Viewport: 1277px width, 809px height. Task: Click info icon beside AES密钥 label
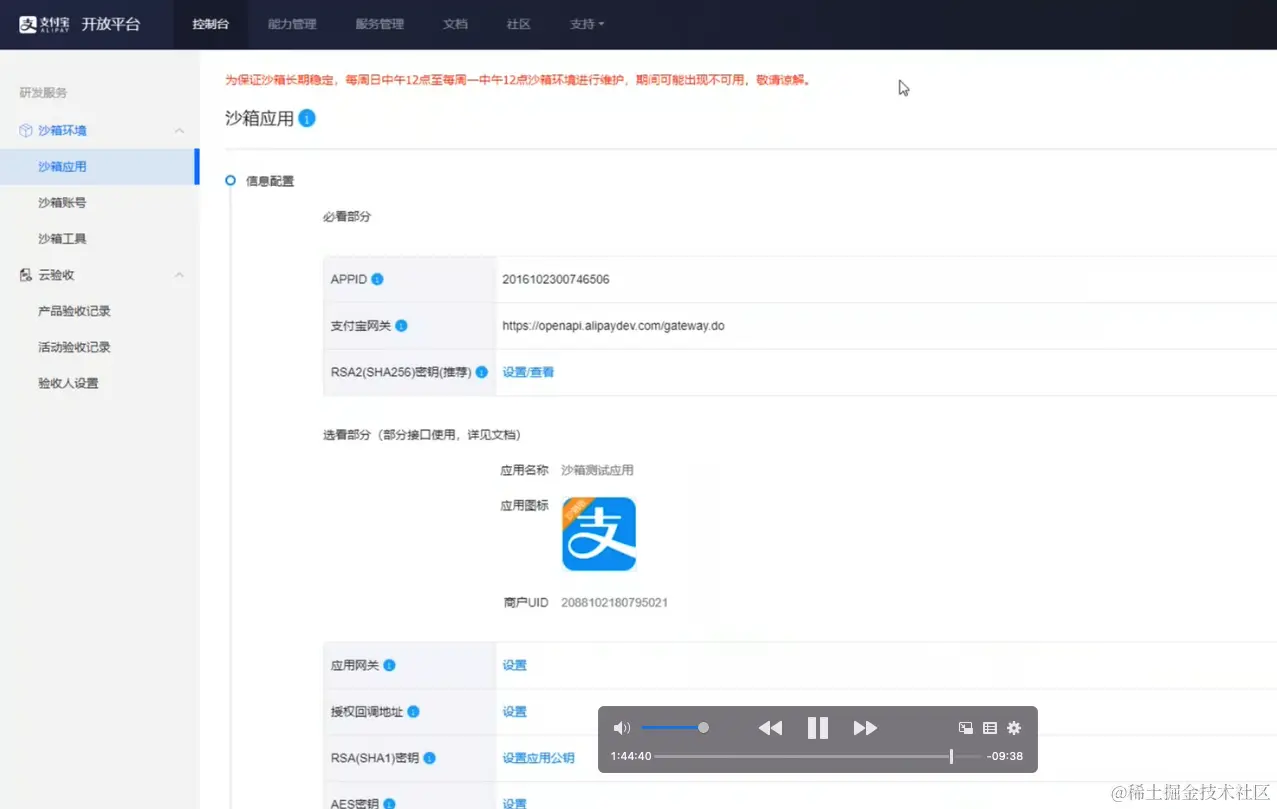(x=388, y=804)
